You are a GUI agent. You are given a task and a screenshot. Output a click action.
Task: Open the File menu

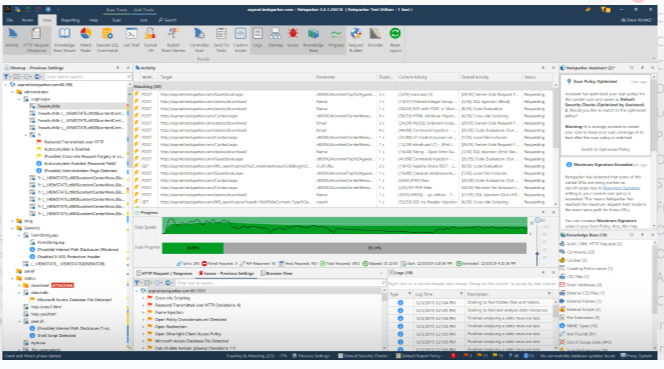(10, 20)
